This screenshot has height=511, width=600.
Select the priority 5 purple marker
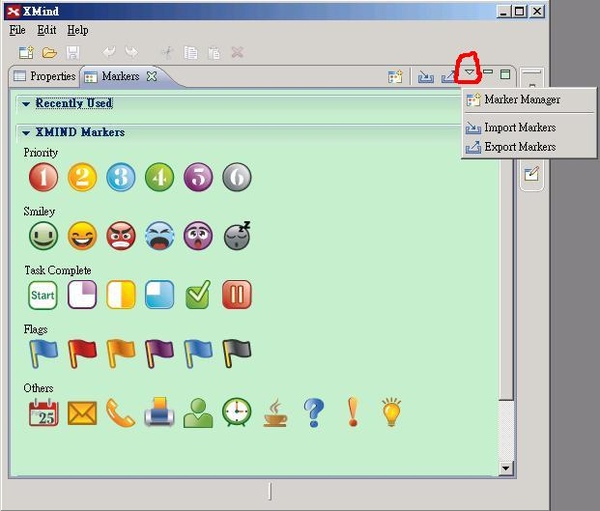198,177
